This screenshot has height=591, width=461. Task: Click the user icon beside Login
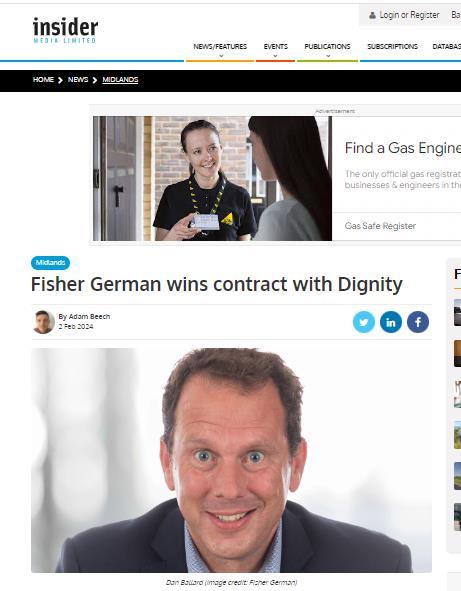[x=372, y=15]
